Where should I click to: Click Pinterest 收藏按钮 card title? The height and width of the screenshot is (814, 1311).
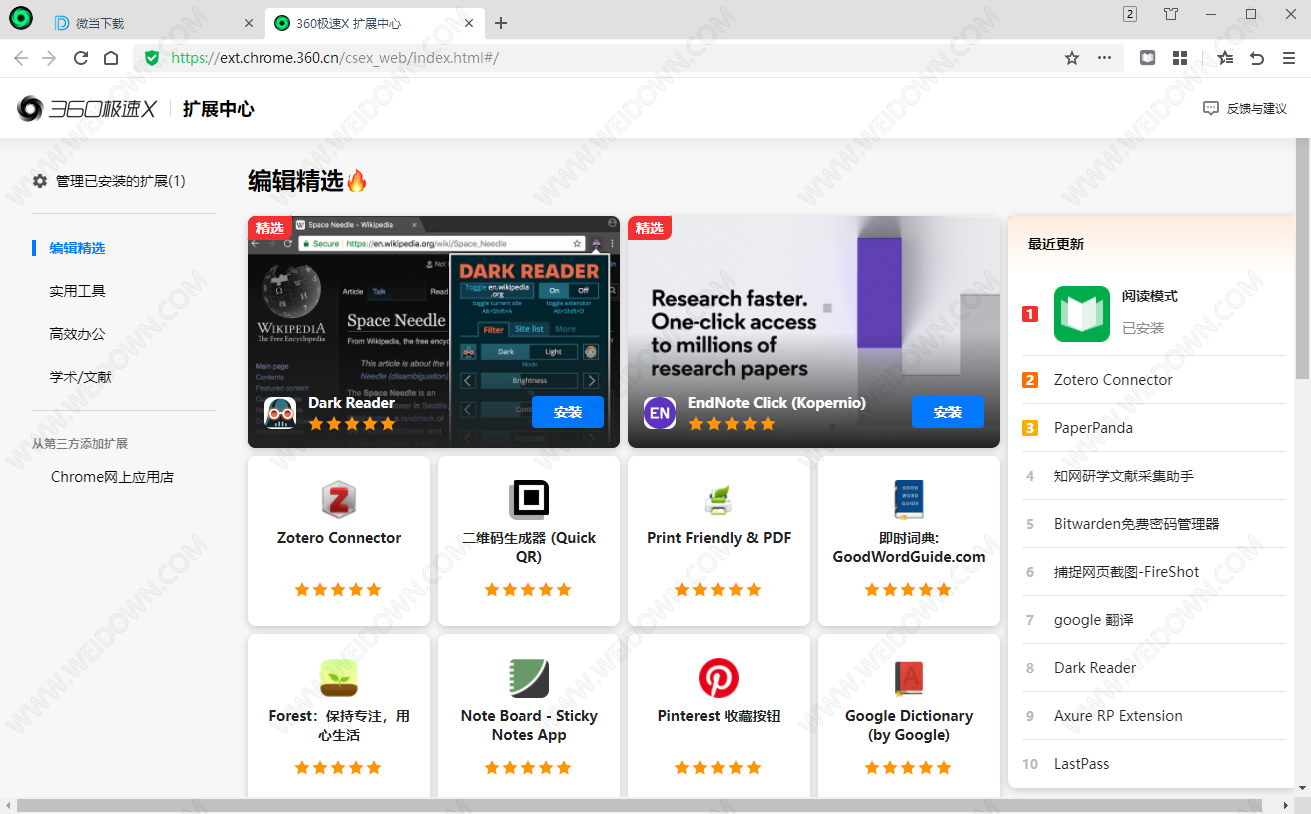click(719, 716)
